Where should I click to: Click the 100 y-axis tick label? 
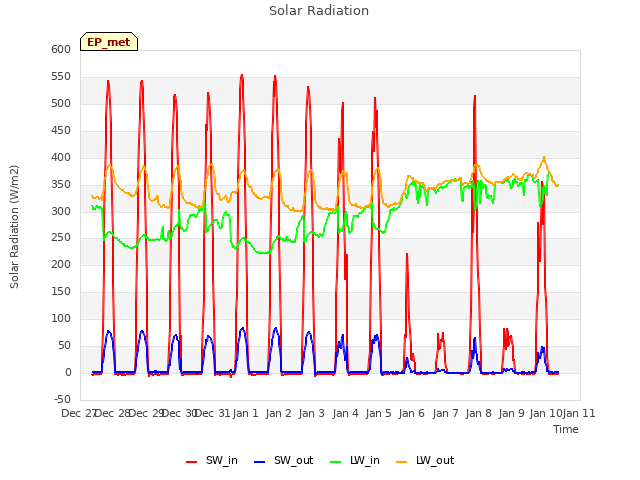coord(61,318)
